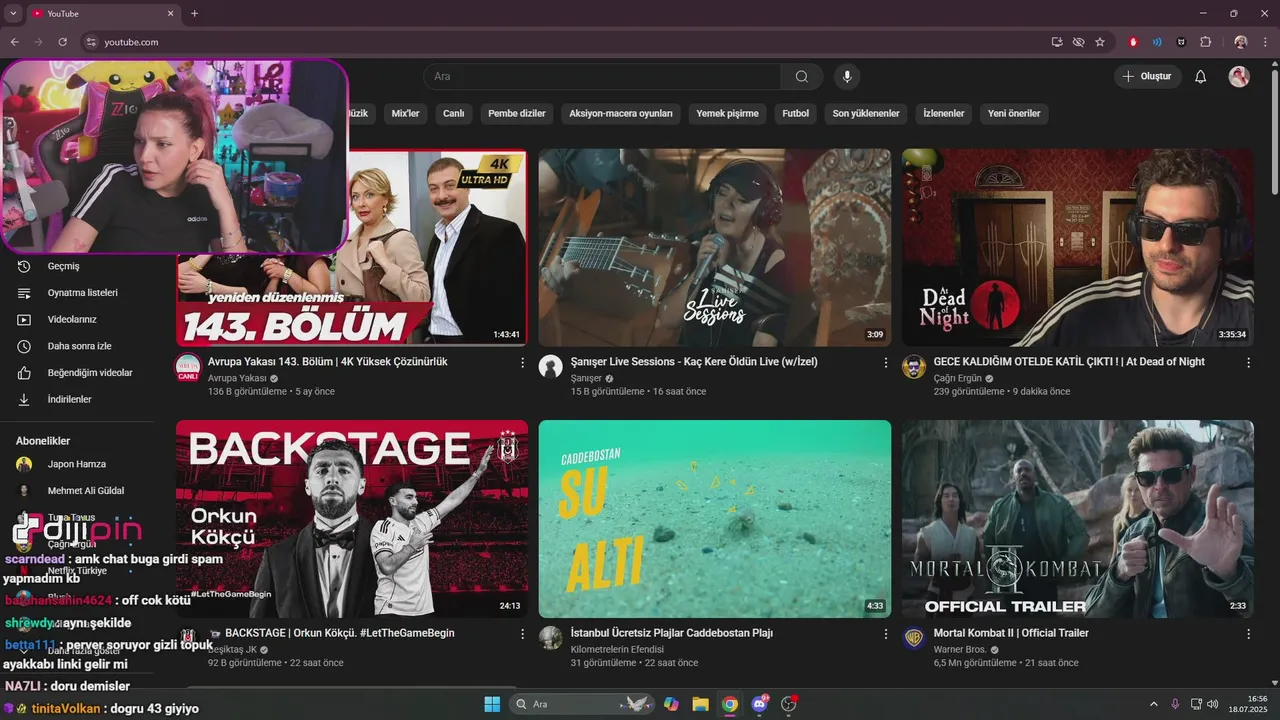Select the Aksiyon-macera oyunları chip
This screenshot has width=1280, height=720.
621,114
